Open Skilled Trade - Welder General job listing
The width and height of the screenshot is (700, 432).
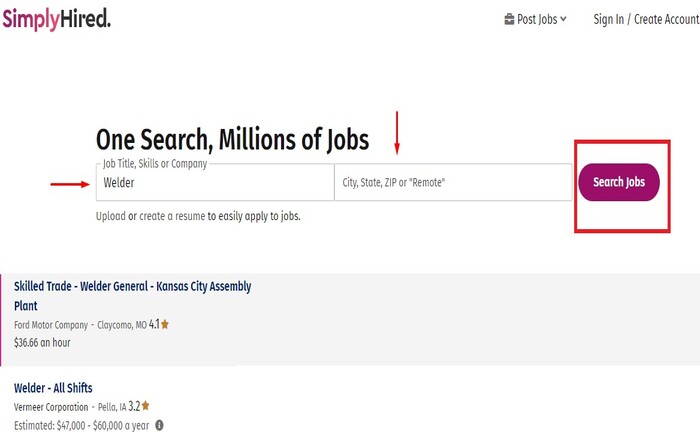pyautogui.click(x=133, y=296)
